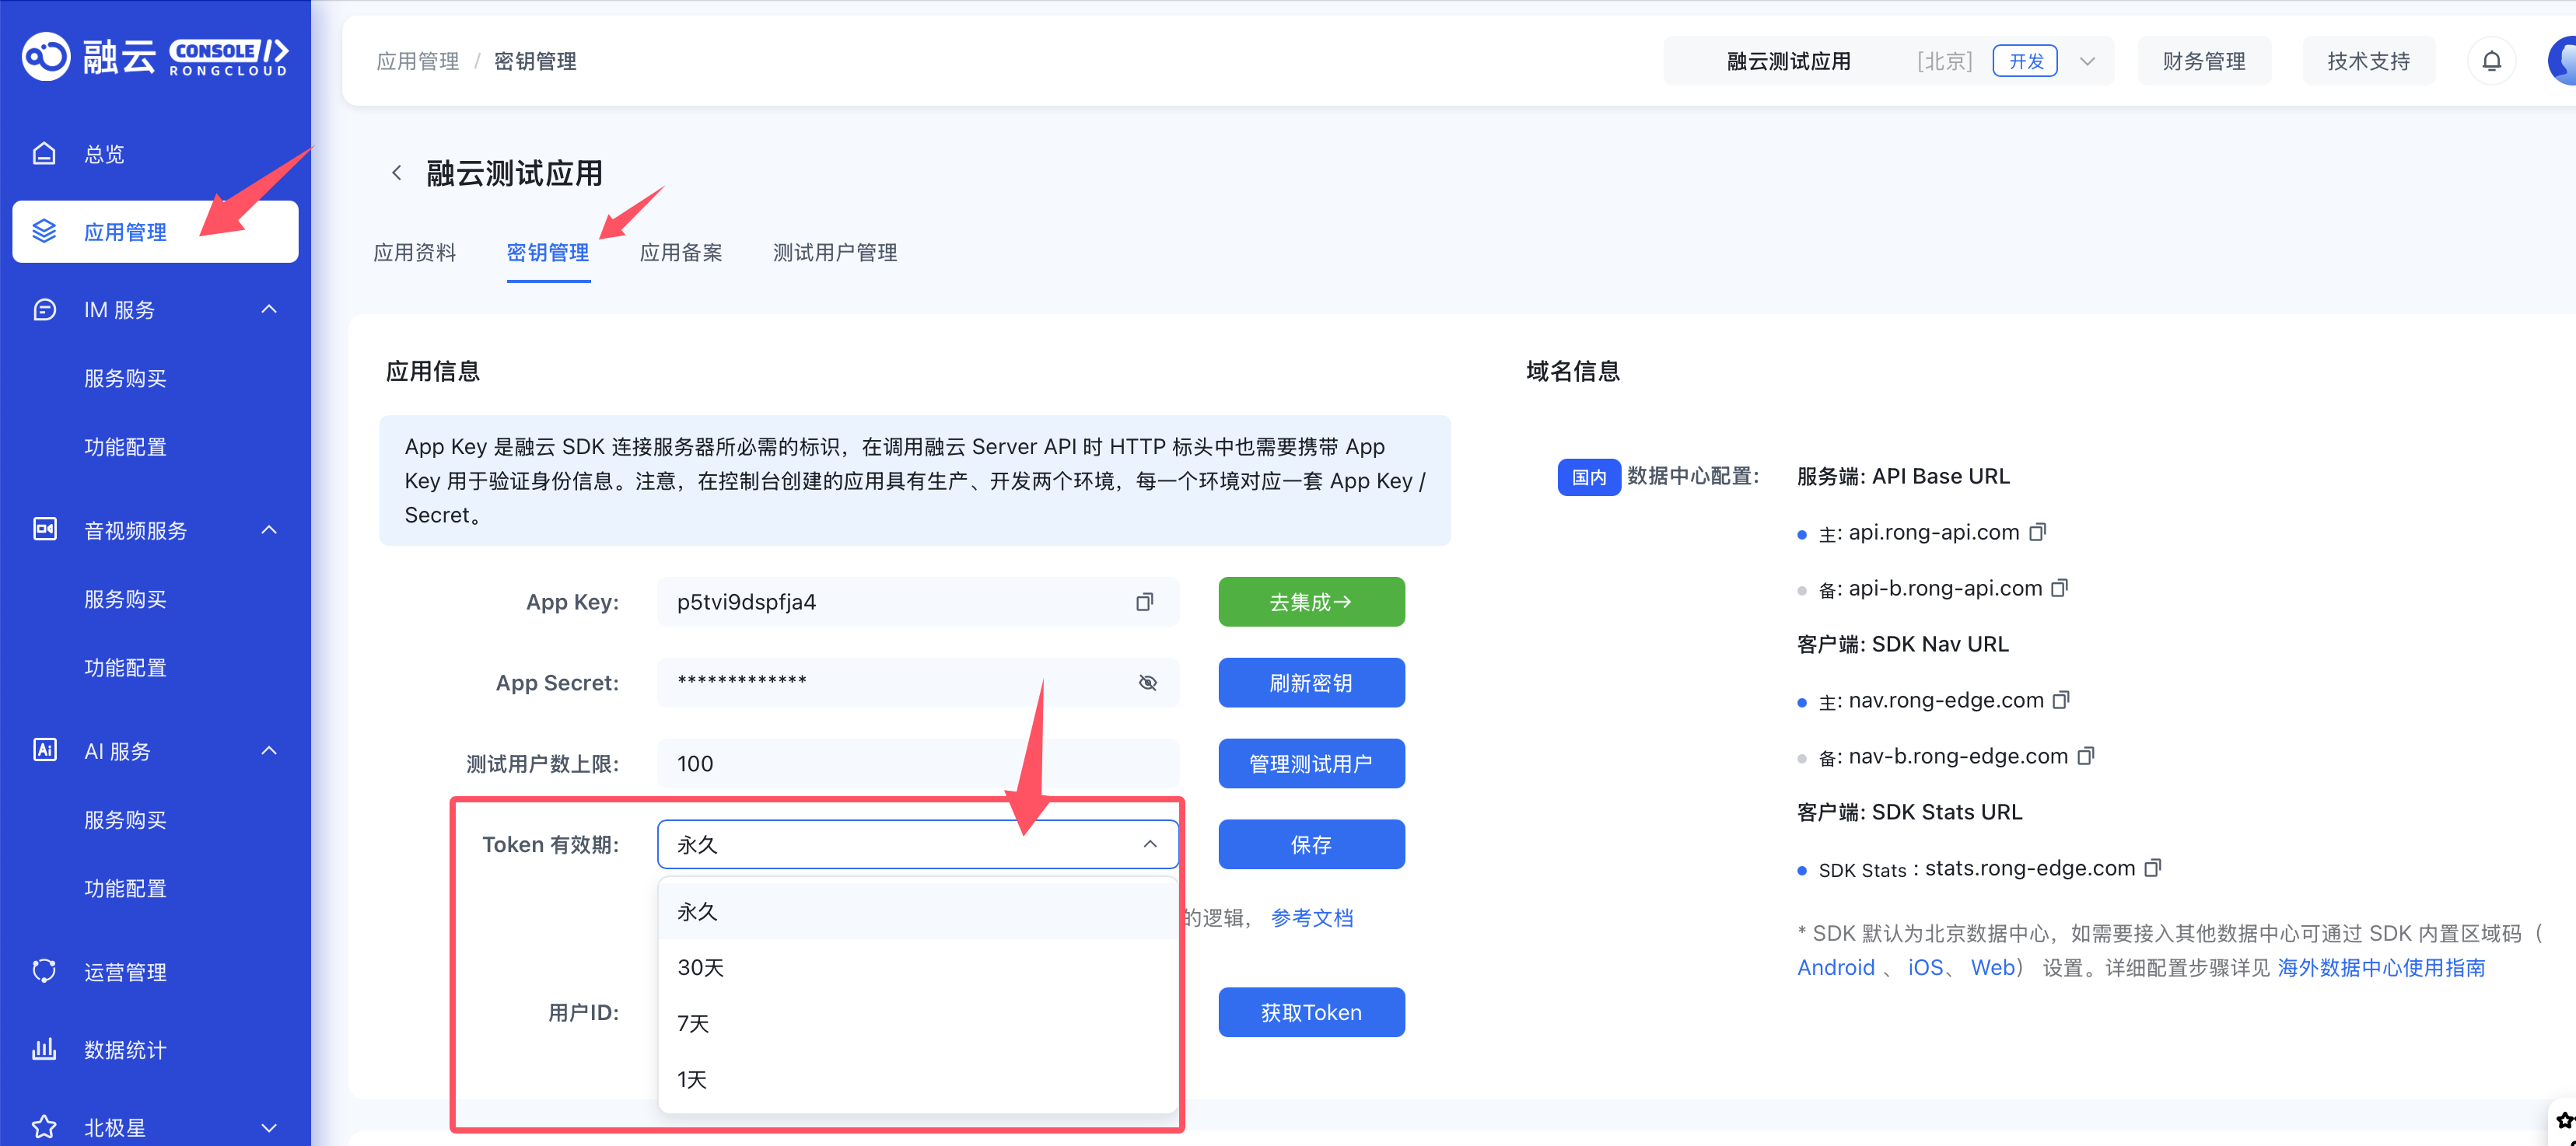The height and width of the screenshot is (1146, 2576).
Task: Toggle App Secret visibility eye icon
Action: [x=1147, y=683]
